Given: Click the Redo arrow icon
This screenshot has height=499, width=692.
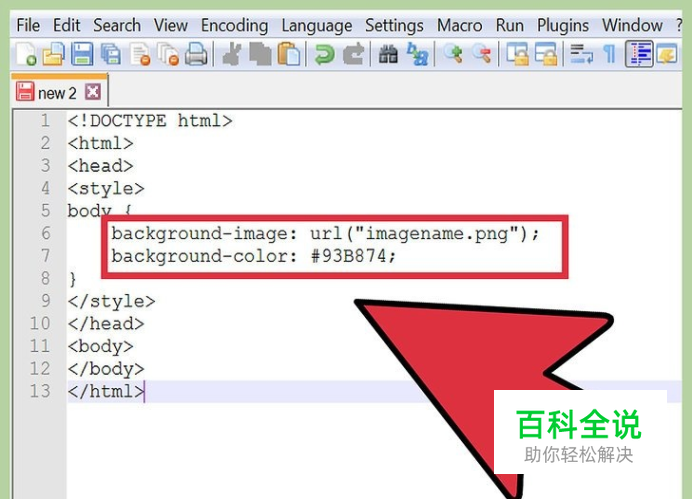Looking at the screenshot, I should 354,54.
